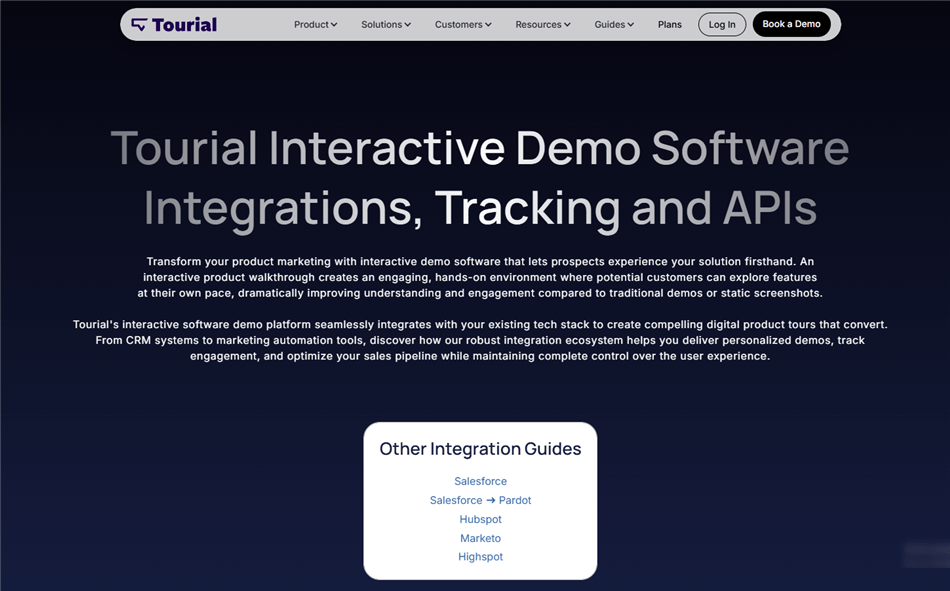This screenshot has width=950, height=591.
Task: Click the Tourial logo icon
Action: (139, 24)
